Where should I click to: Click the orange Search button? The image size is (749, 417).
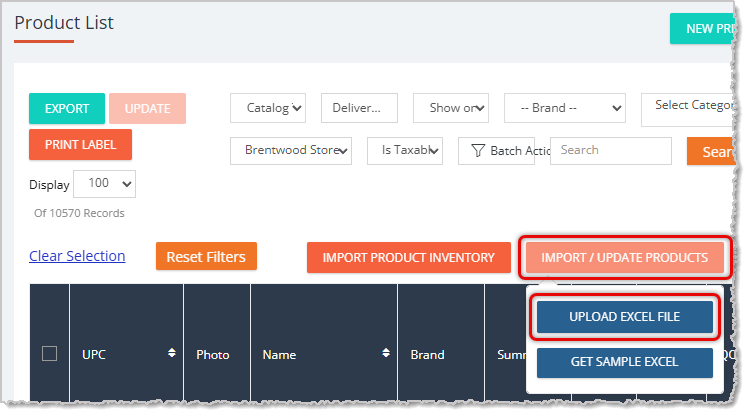click(x=711, y=151)
